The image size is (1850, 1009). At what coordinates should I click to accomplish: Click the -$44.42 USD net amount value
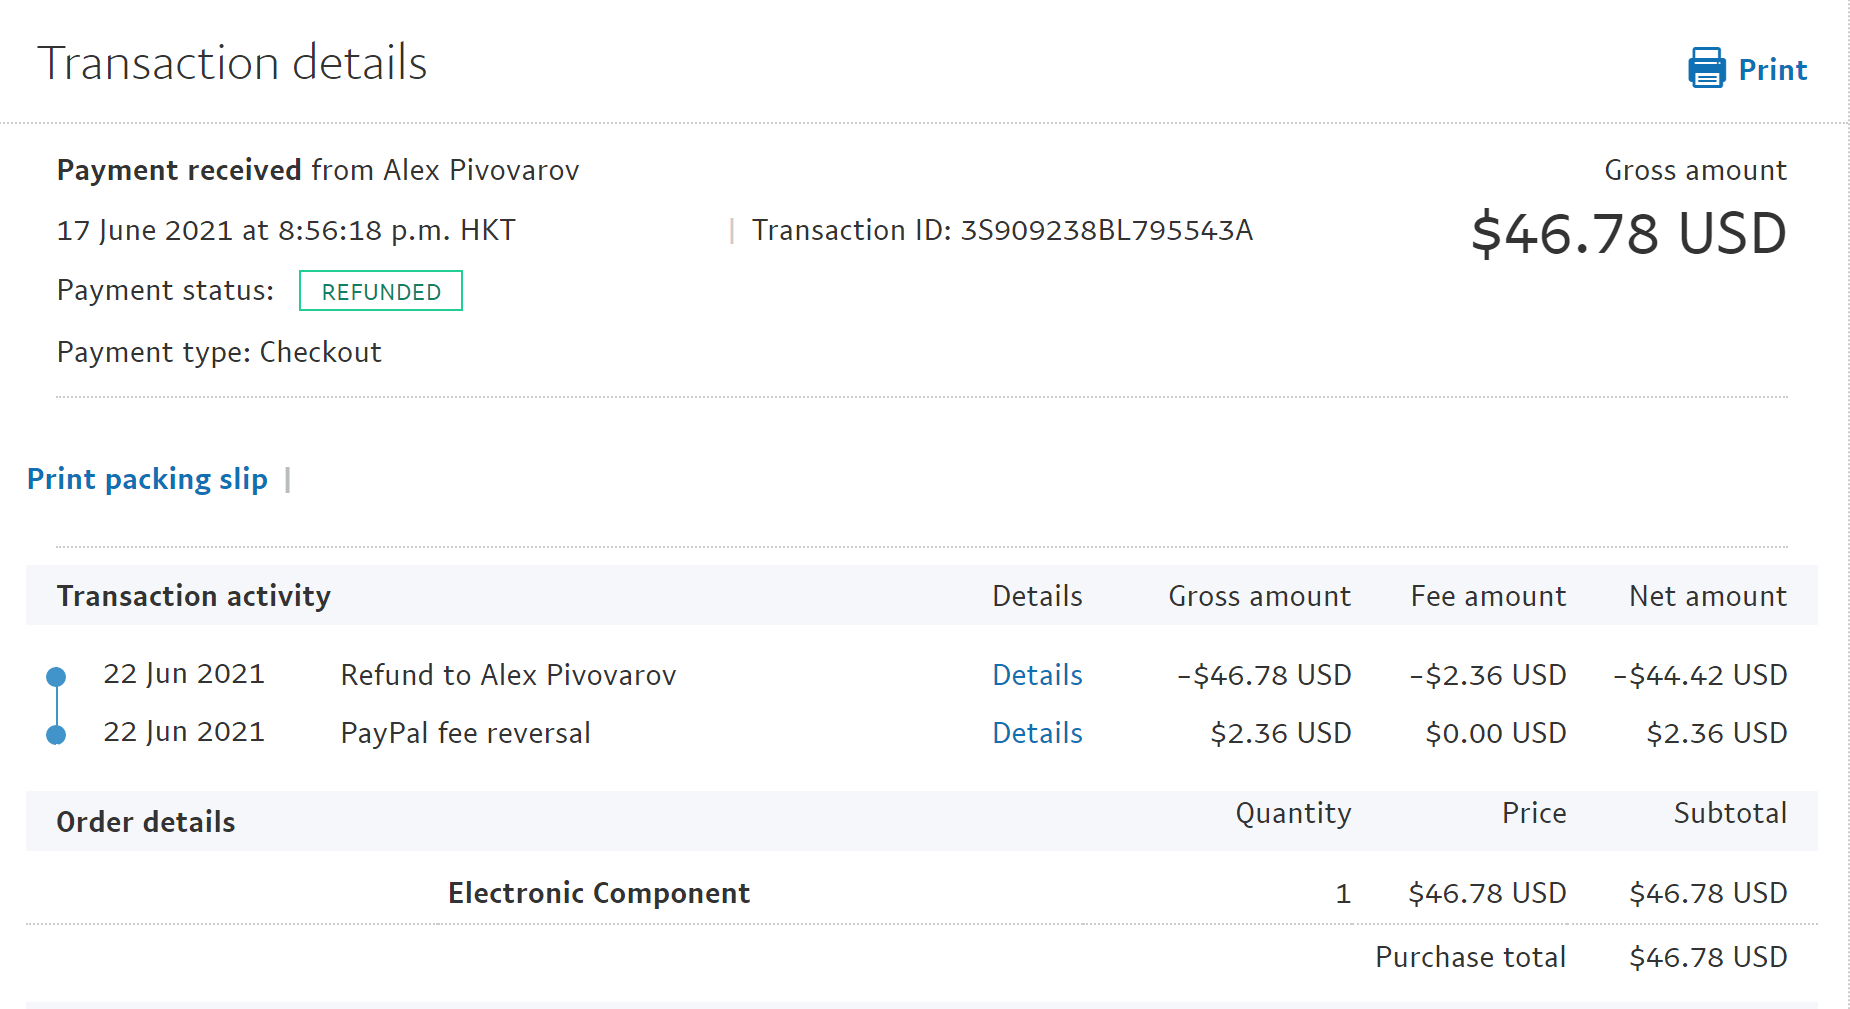(x=1700, y=675)
